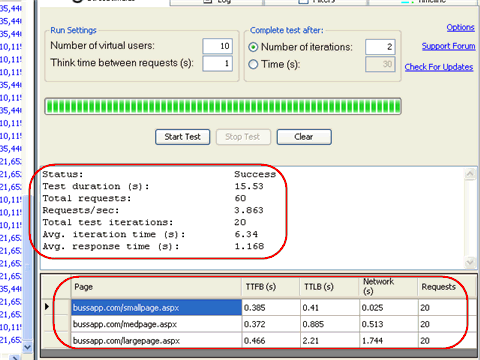The height and width of the screenshot is (360, 480).
Task: Click the Requests/sec value 3.863
Action: click(249, 210)
